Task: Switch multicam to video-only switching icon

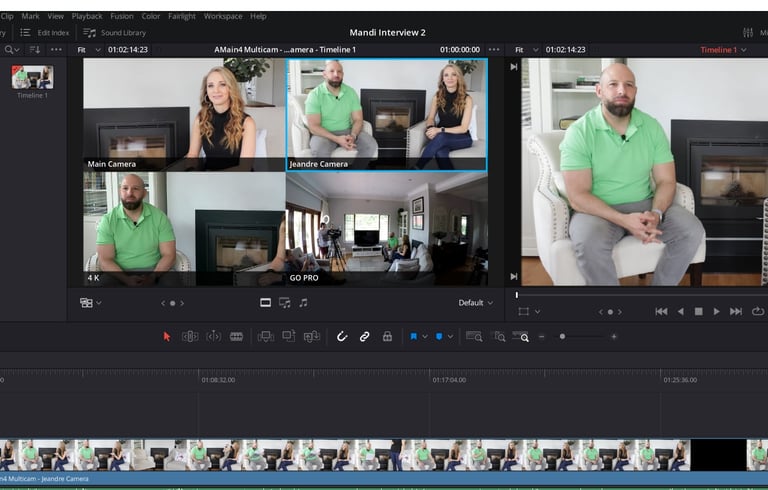Action: point(265,303)
